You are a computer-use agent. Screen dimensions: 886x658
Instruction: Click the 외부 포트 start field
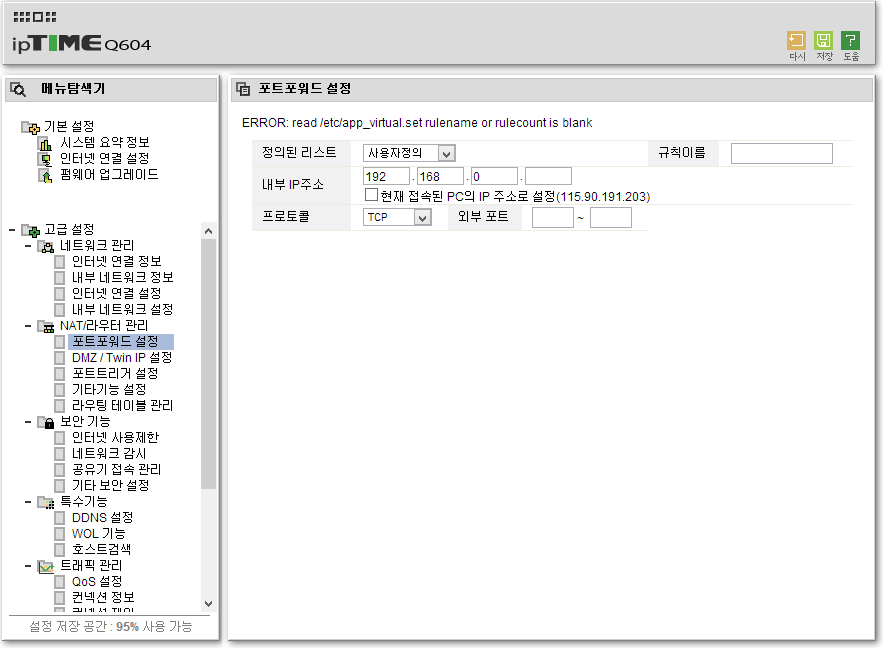coord(553,218)
